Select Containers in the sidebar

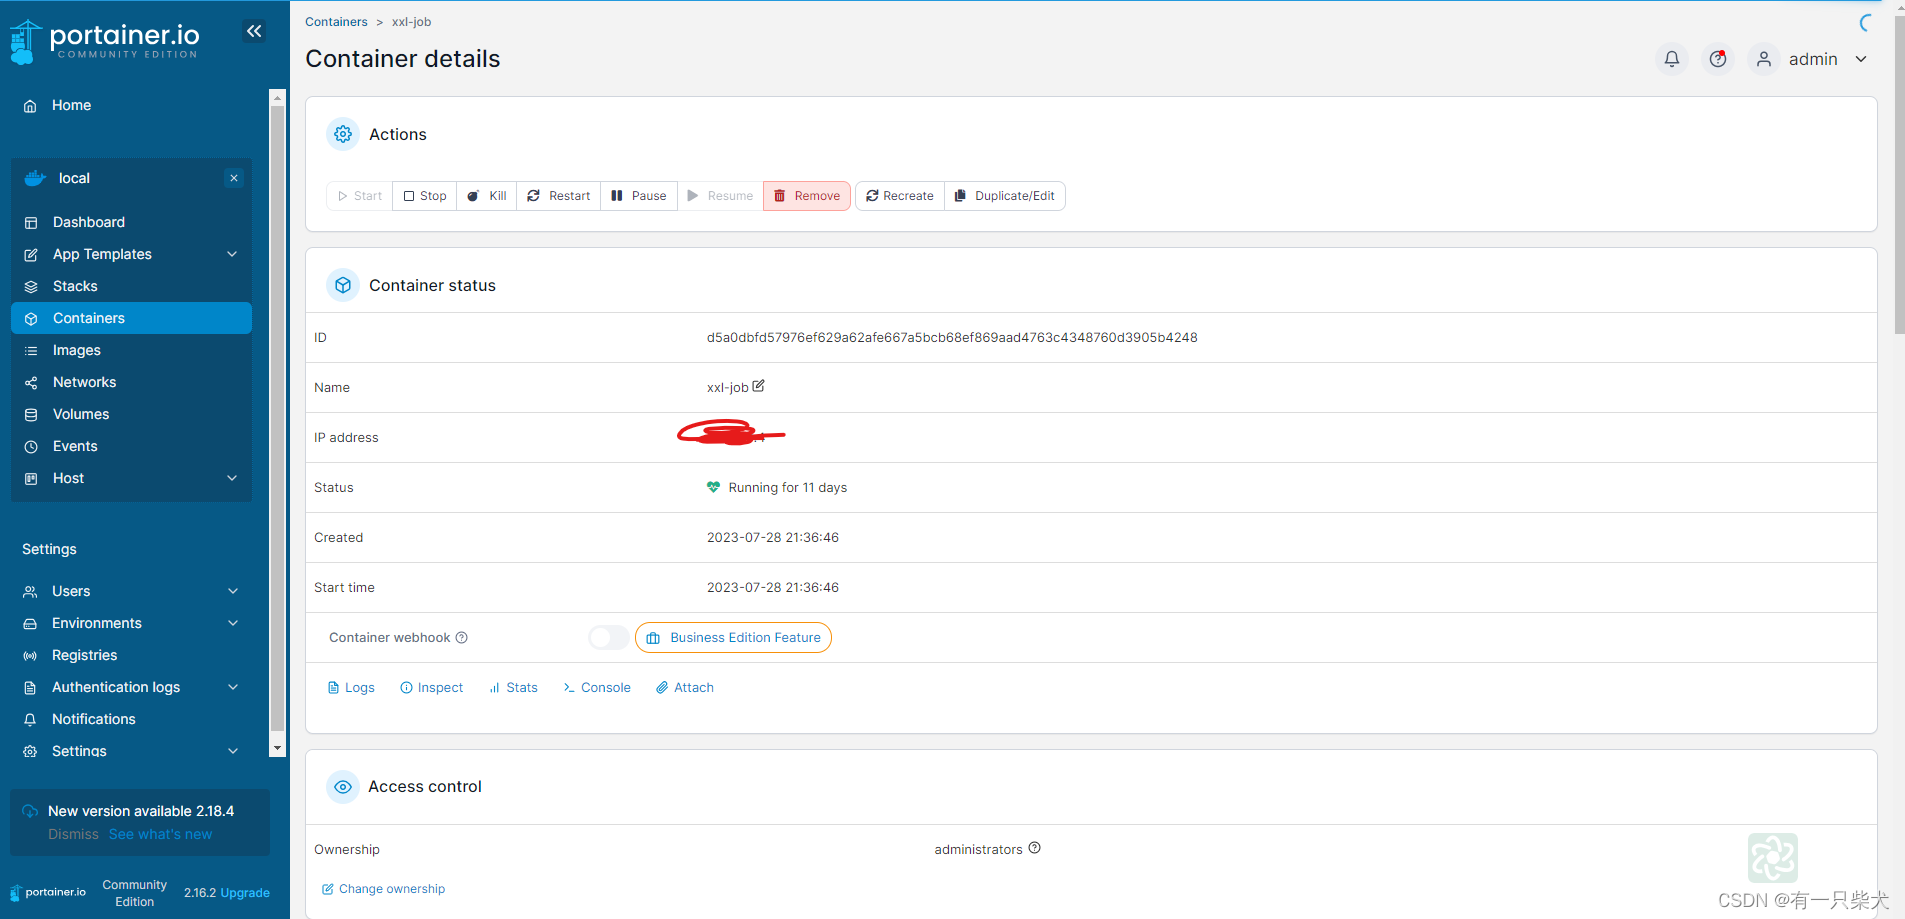tap(131, 318)
